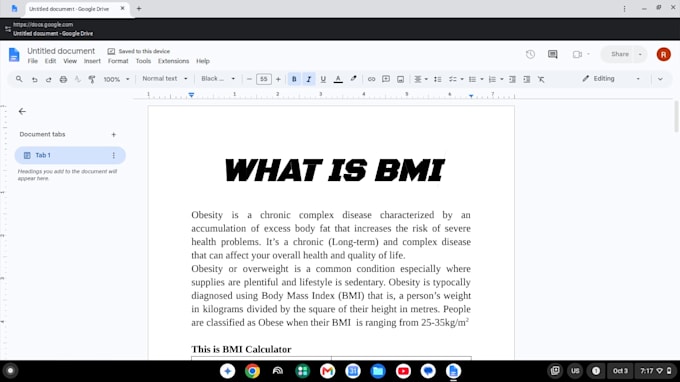Redo the last action
The height and width of the screenshot is (382, 680).
(49, 79)
